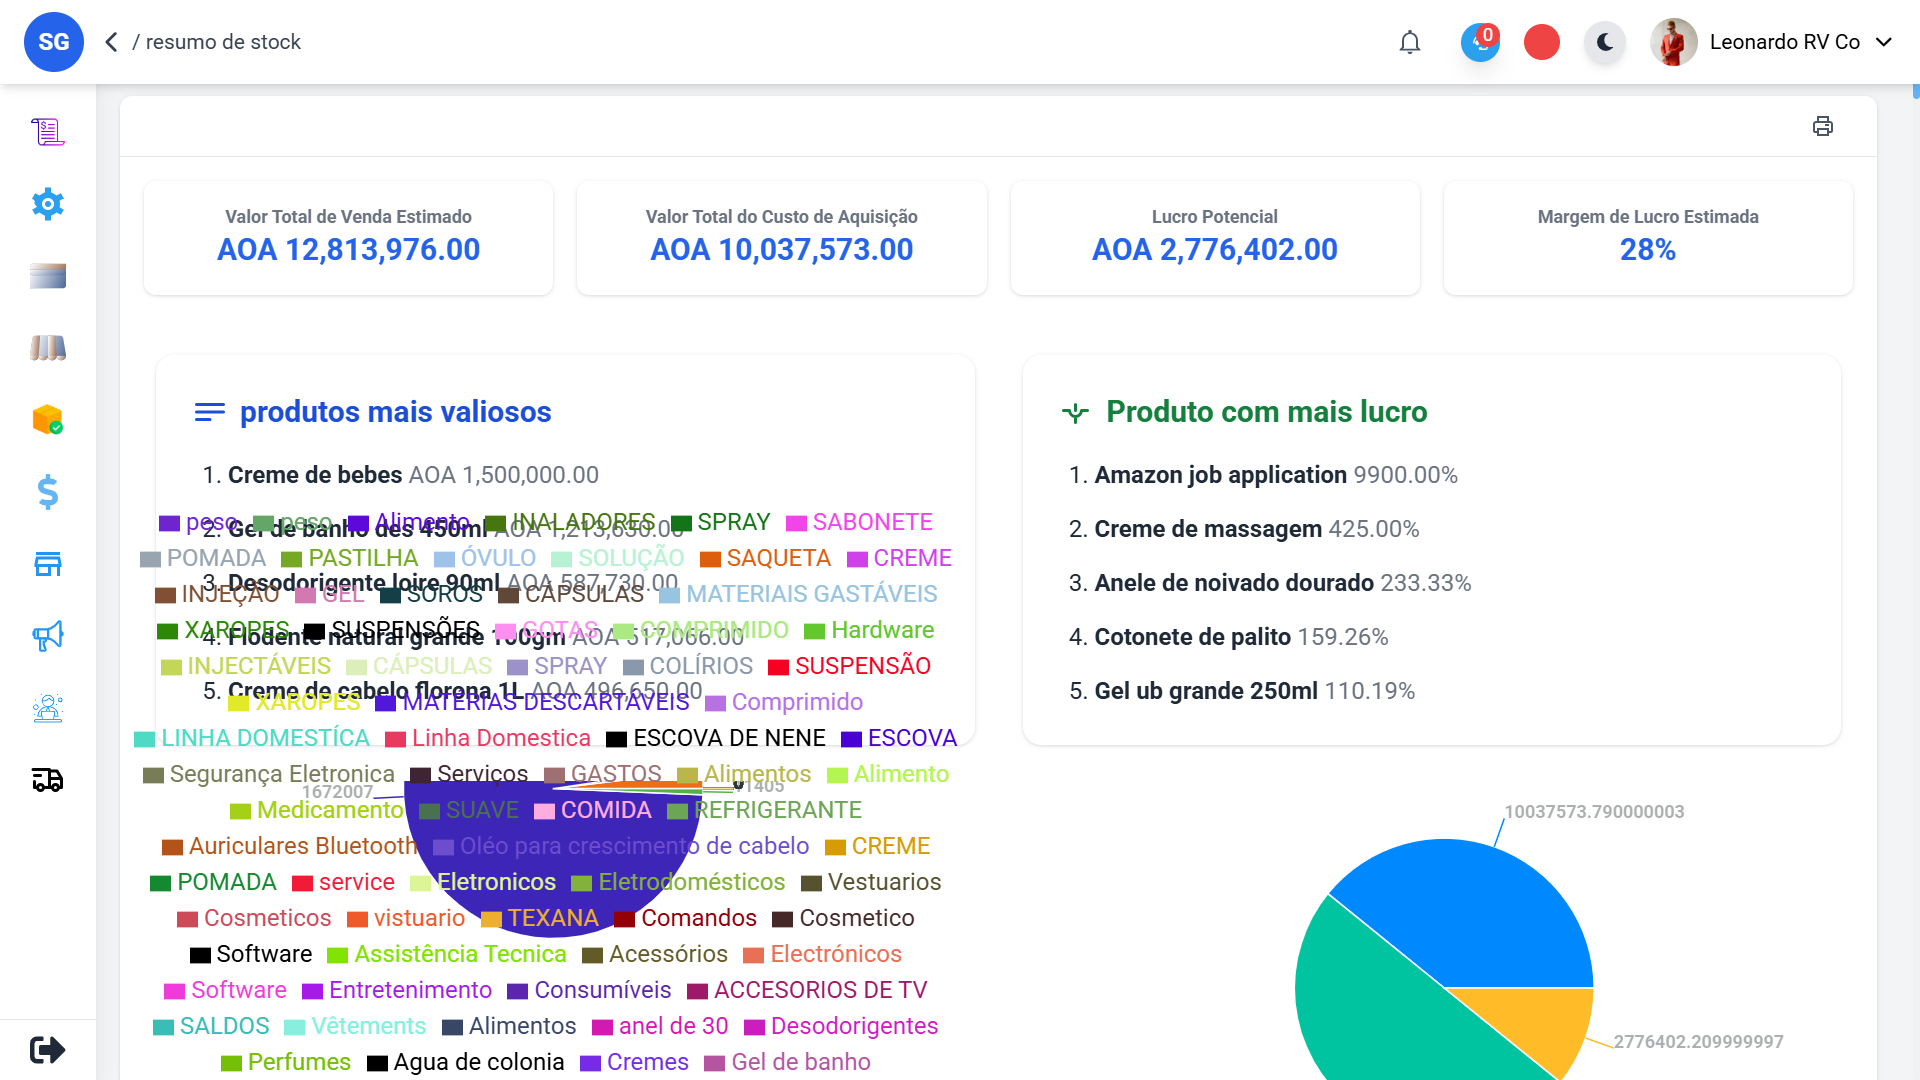
Task: Toggle the ESCOVA DE NENE legend item
Action: click(x=716, y=738)
